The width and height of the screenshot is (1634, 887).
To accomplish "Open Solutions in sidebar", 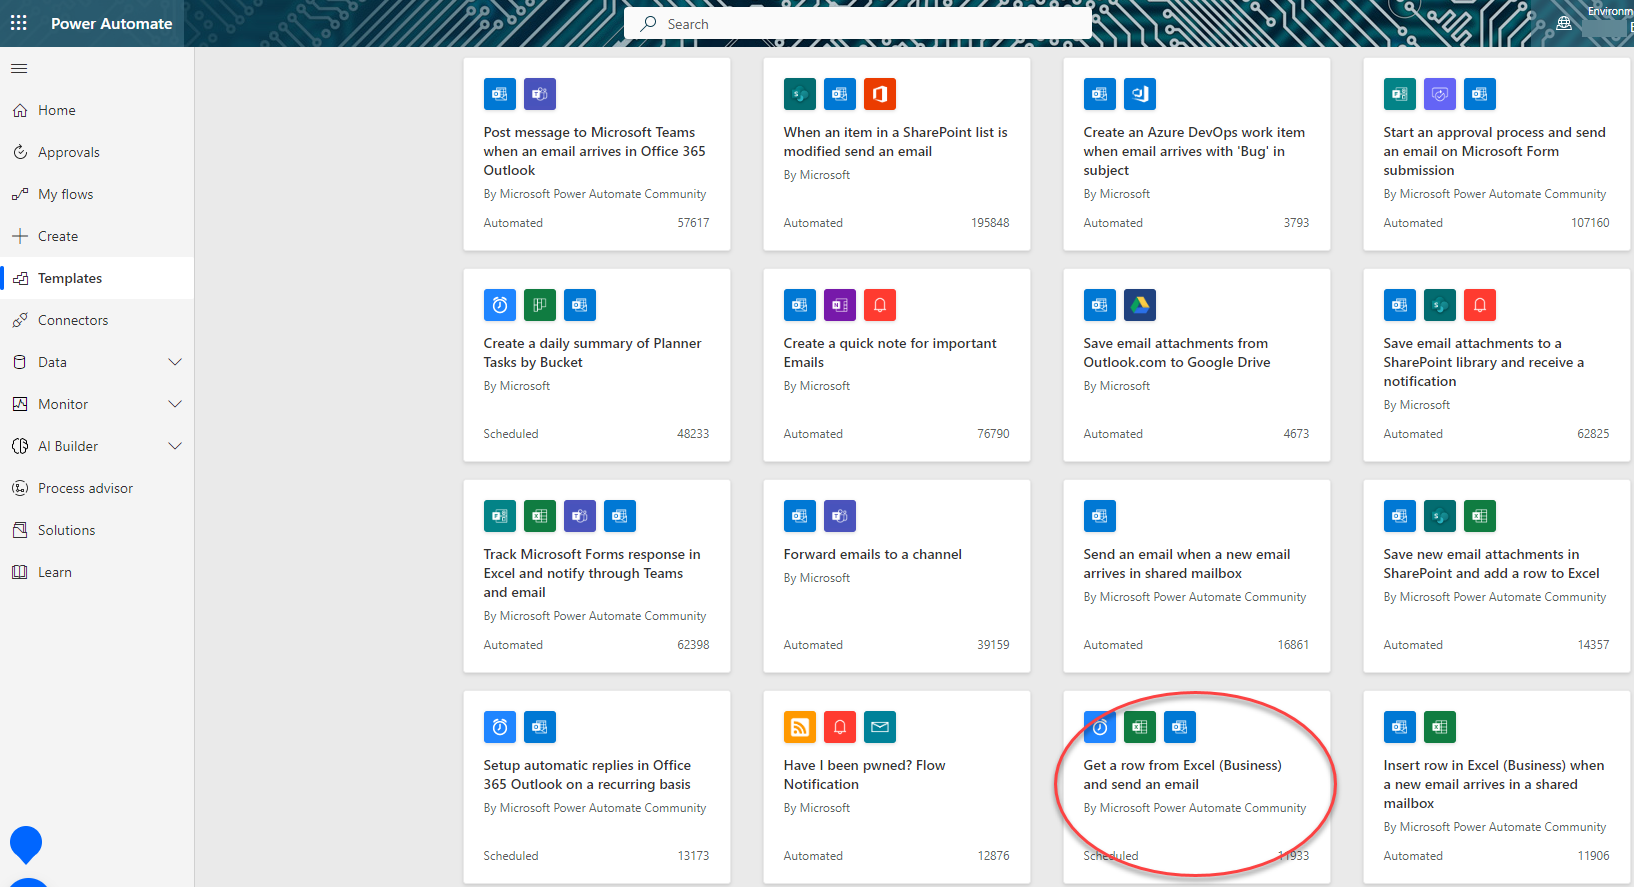I will point(97,531).
